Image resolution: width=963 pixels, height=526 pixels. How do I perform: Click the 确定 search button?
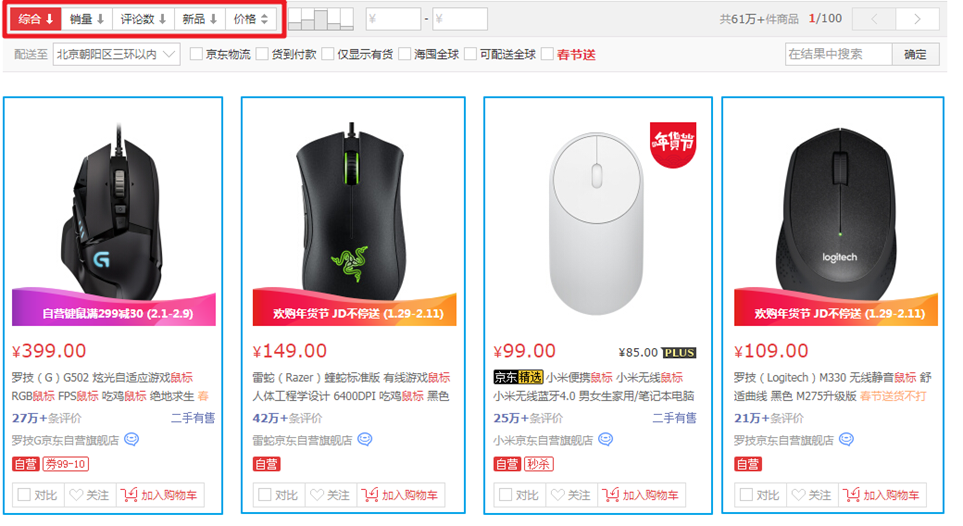coord(915,55)
